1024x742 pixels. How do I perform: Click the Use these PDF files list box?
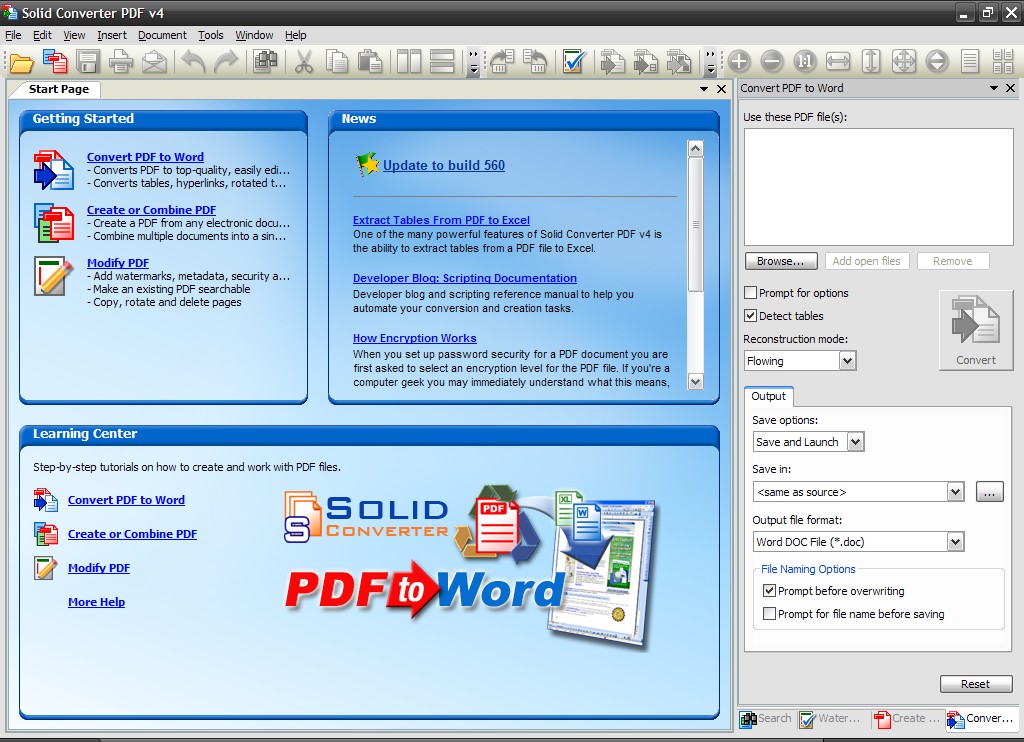(x=878, y=187)
